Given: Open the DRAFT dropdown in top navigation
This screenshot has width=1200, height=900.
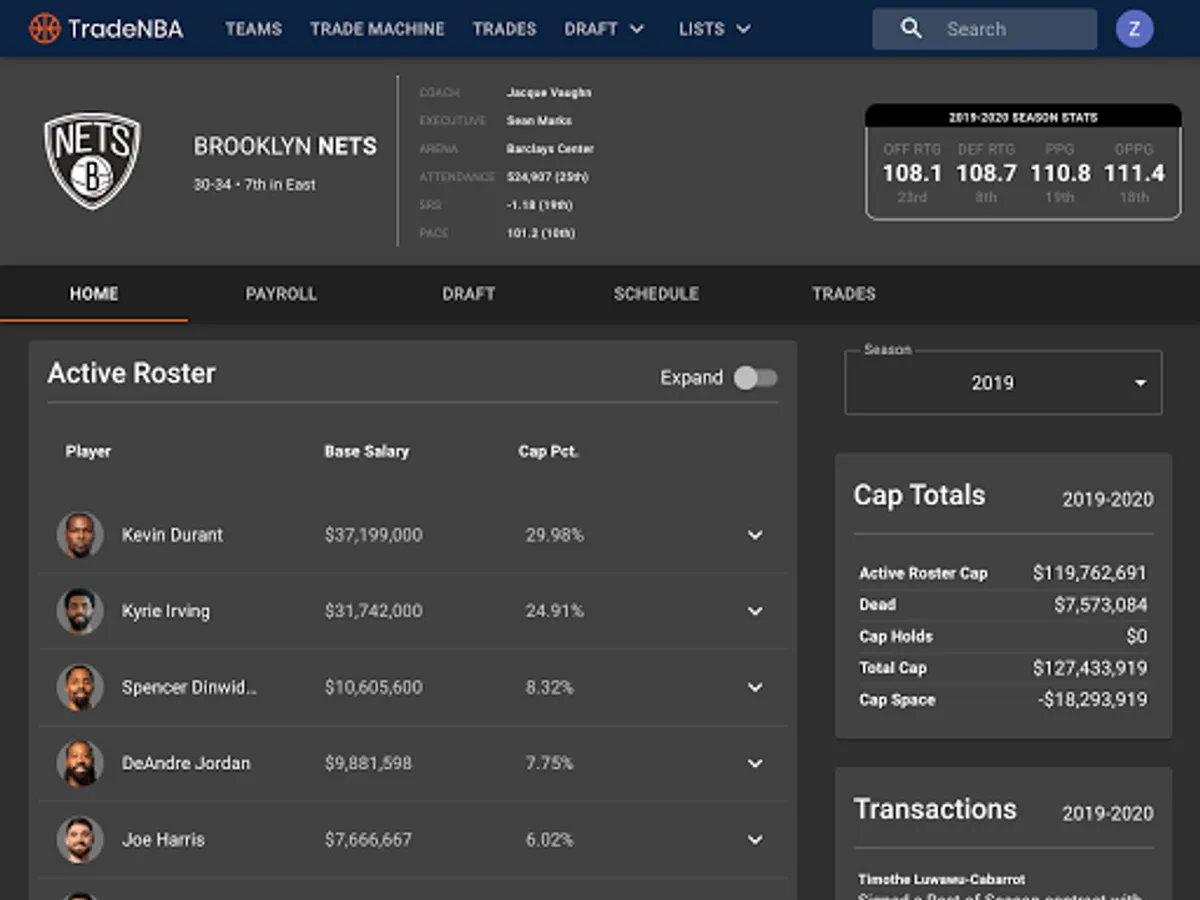Looking at the screenshot, I should pyautogui.click(x=604, y=29).
